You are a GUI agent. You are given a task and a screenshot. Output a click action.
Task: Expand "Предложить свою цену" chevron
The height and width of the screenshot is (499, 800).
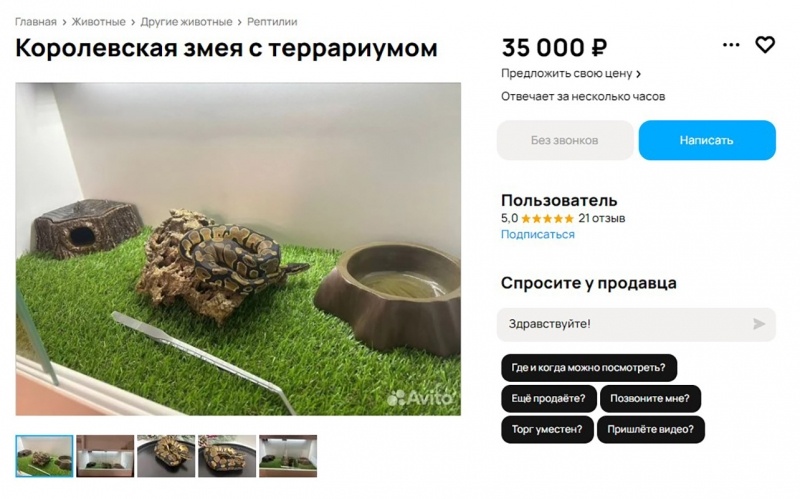(x=638, y=74)
